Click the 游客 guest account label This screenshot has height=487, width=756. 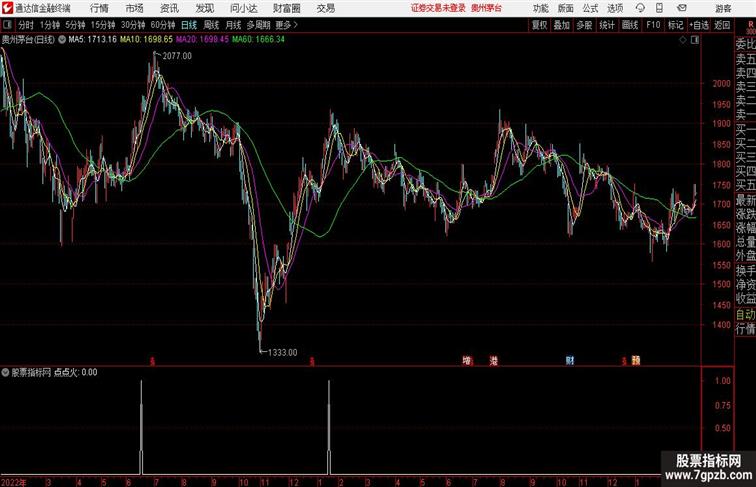pyautogui.click(x=723, y=8)
